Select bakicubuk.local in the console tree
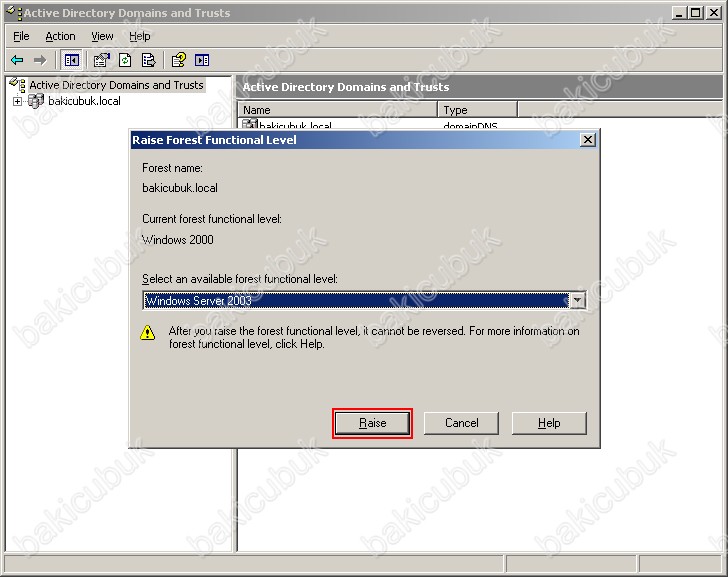The image size is (728, 577). coord(84,101)
